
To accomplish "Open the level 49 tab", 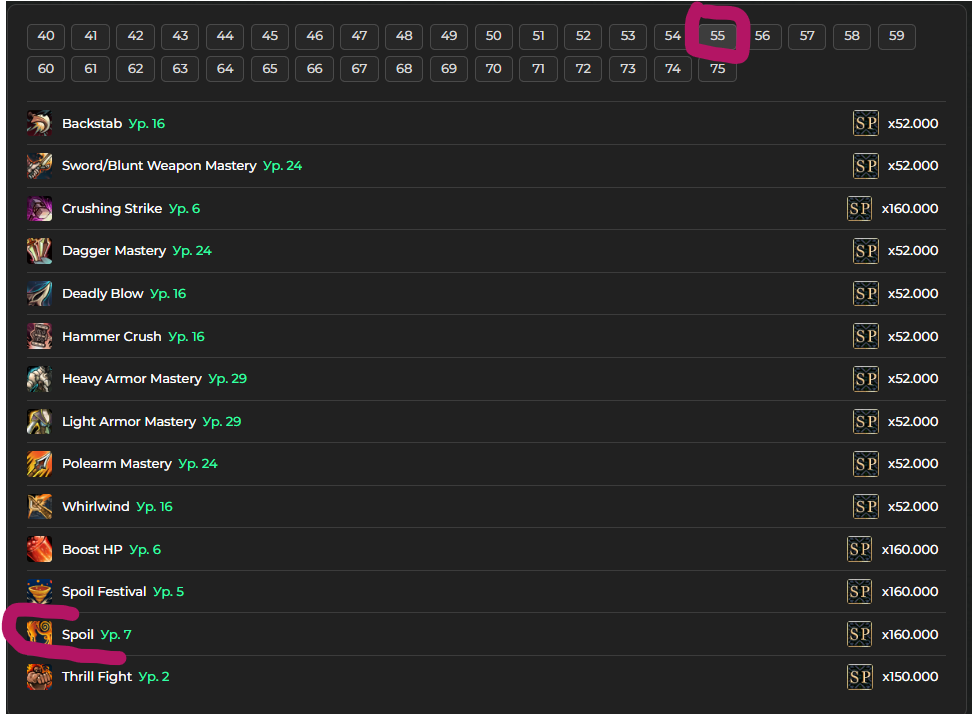I will (x=449, y=36).
